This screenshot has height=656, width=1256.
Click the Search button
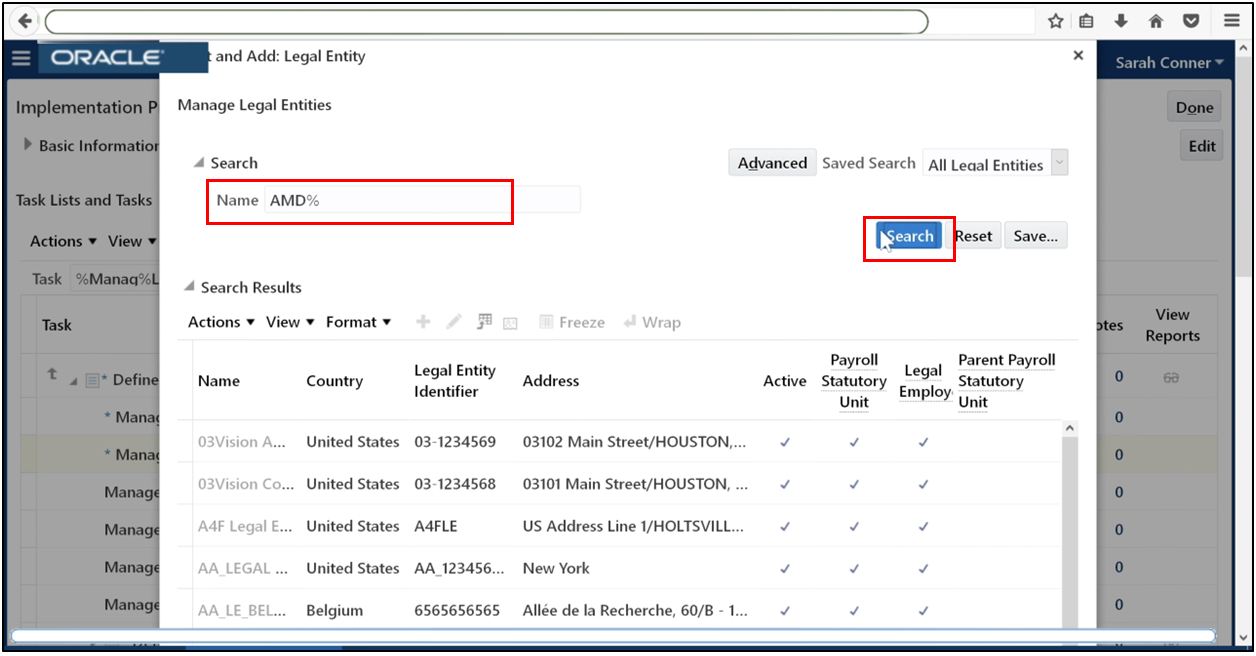908,235
